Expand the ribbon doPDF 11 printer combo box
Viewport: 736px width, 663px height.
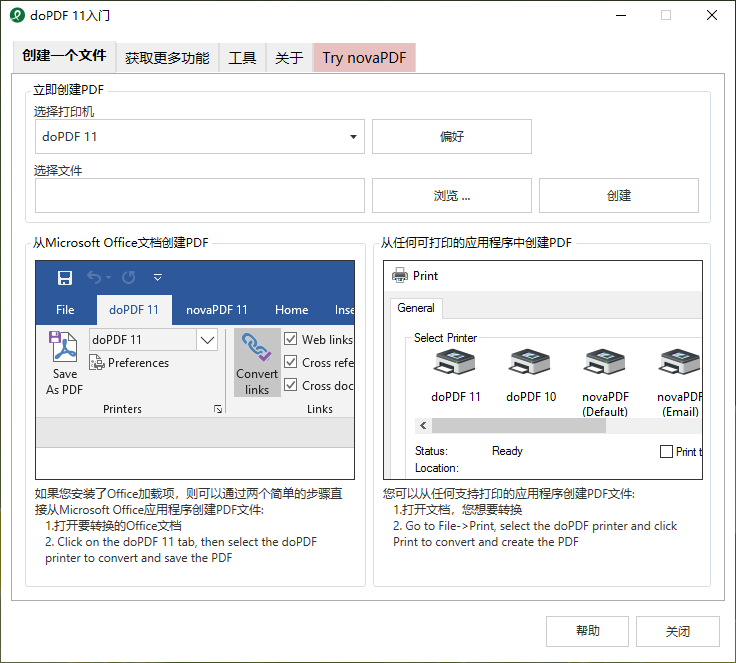[x=207, y=339]
